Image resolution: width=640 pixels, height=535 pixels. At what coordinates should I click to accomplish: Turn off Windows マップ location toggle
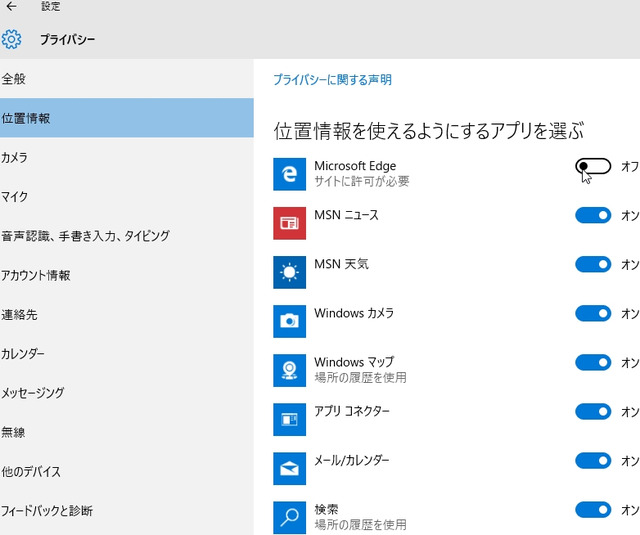[593, 362]
